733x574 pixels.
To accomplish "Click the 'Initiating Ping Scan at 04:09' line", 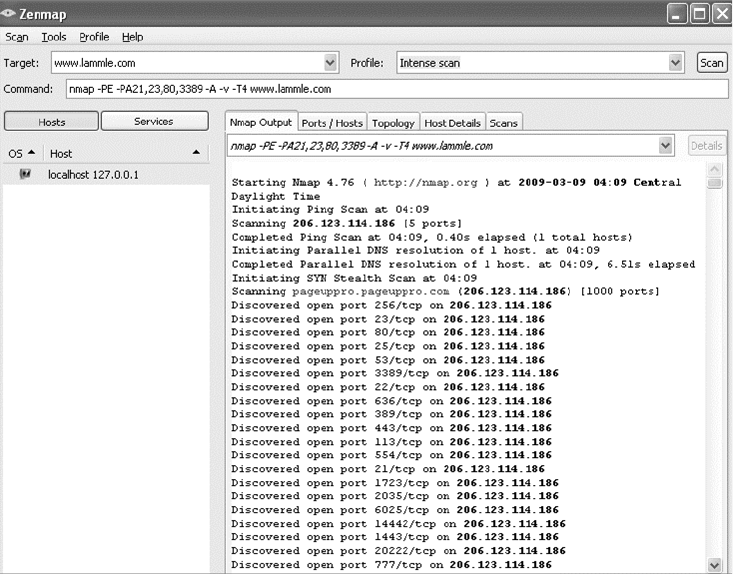I will 330,209.
